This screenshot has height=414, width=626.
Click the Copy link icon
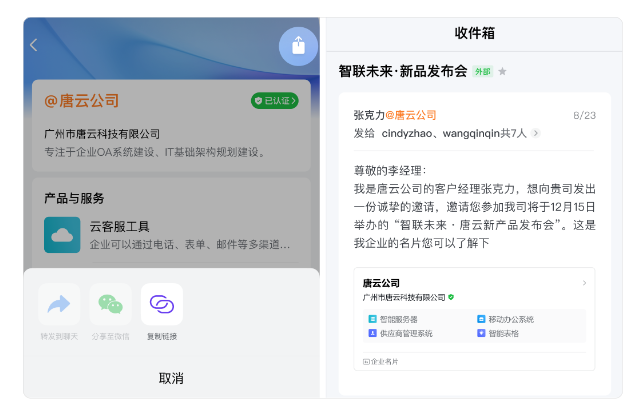click(161, 304)
